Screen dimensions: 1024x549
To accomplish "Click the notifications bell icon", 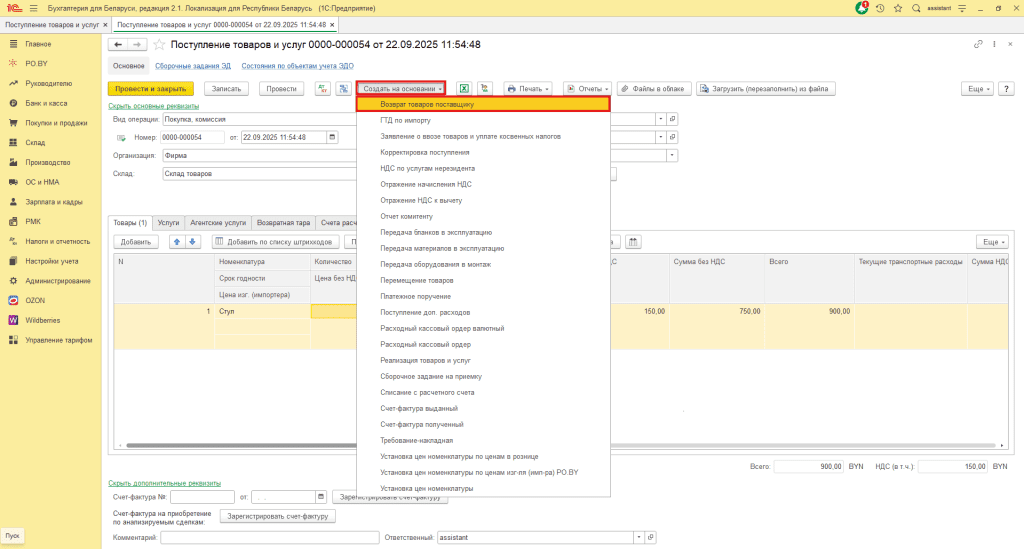I will click(x=862, y=8).
